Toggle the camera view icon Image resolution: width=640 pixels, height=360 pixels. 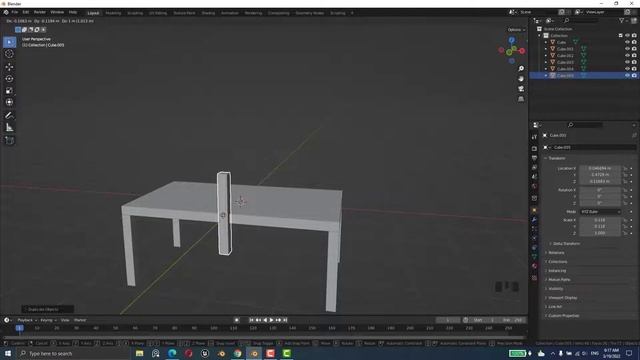tap(521, 89)
